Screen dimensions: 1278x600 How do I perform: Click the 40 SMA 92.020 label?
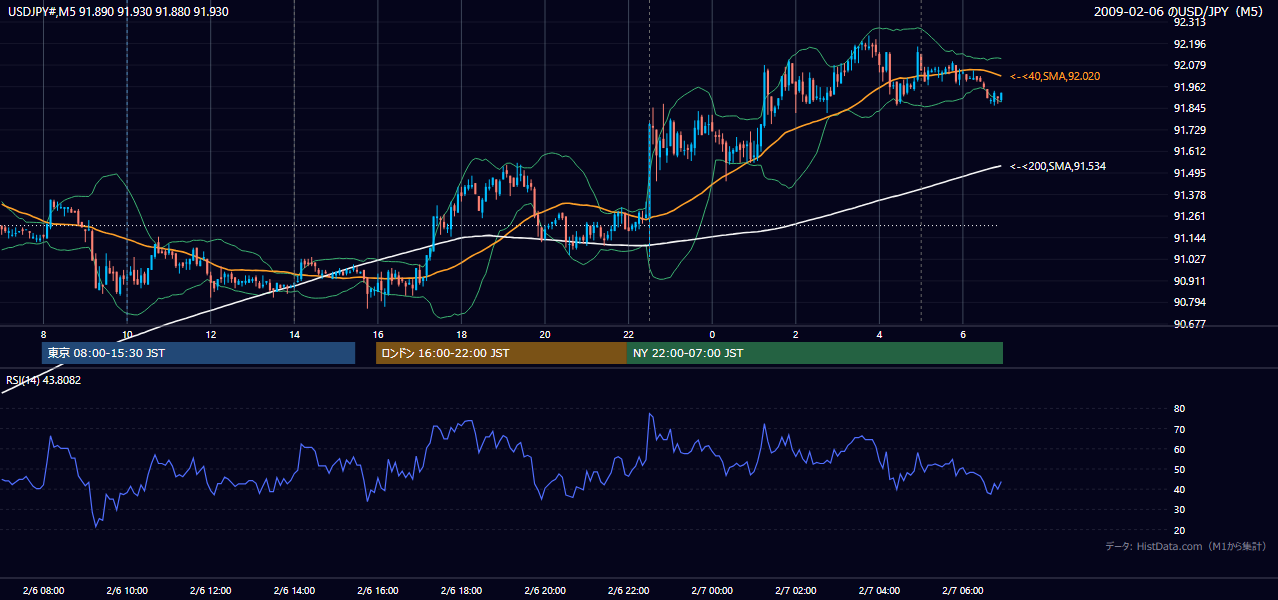1056,76
